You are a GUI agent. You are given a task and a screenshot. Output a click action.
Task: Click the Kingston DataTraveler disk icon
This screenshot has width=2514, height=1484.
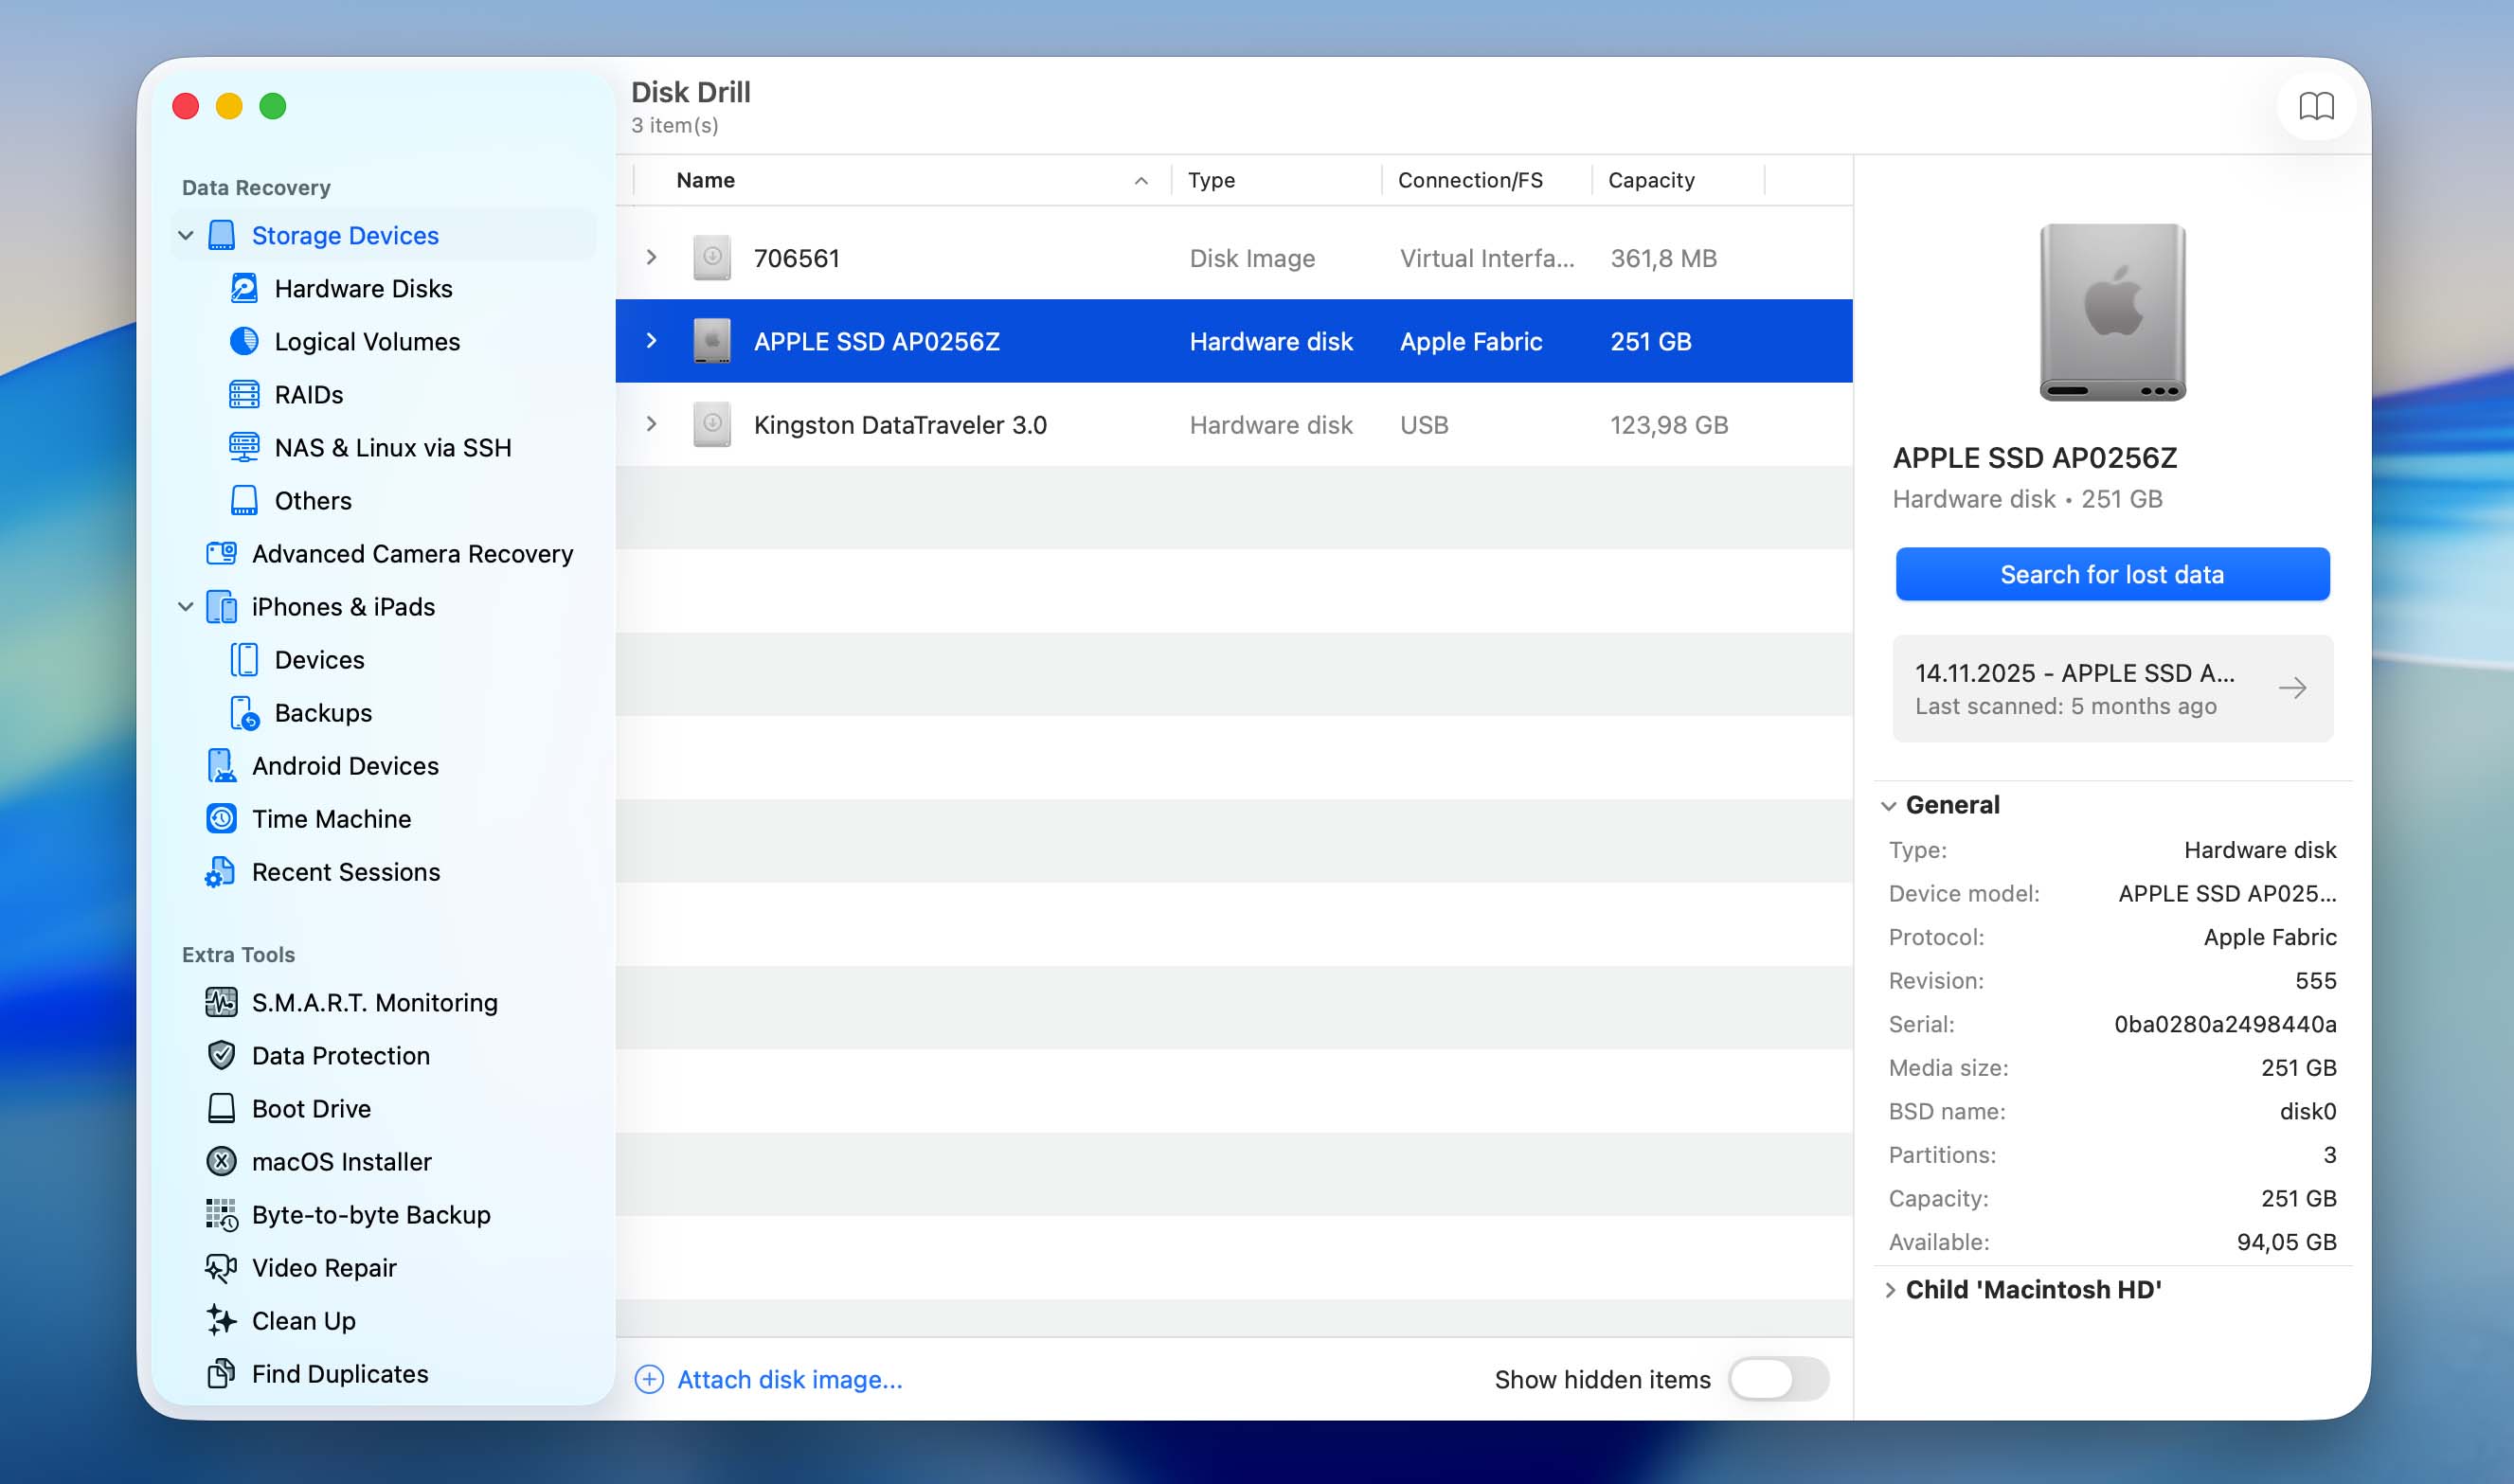point(712,424)
